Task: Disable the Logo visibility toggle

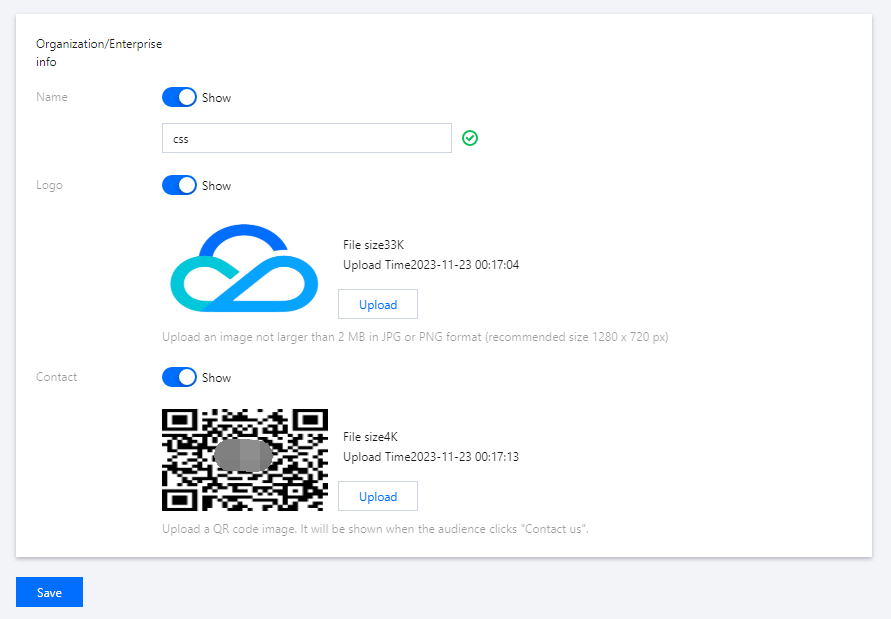Action: [x=179, y=185]
